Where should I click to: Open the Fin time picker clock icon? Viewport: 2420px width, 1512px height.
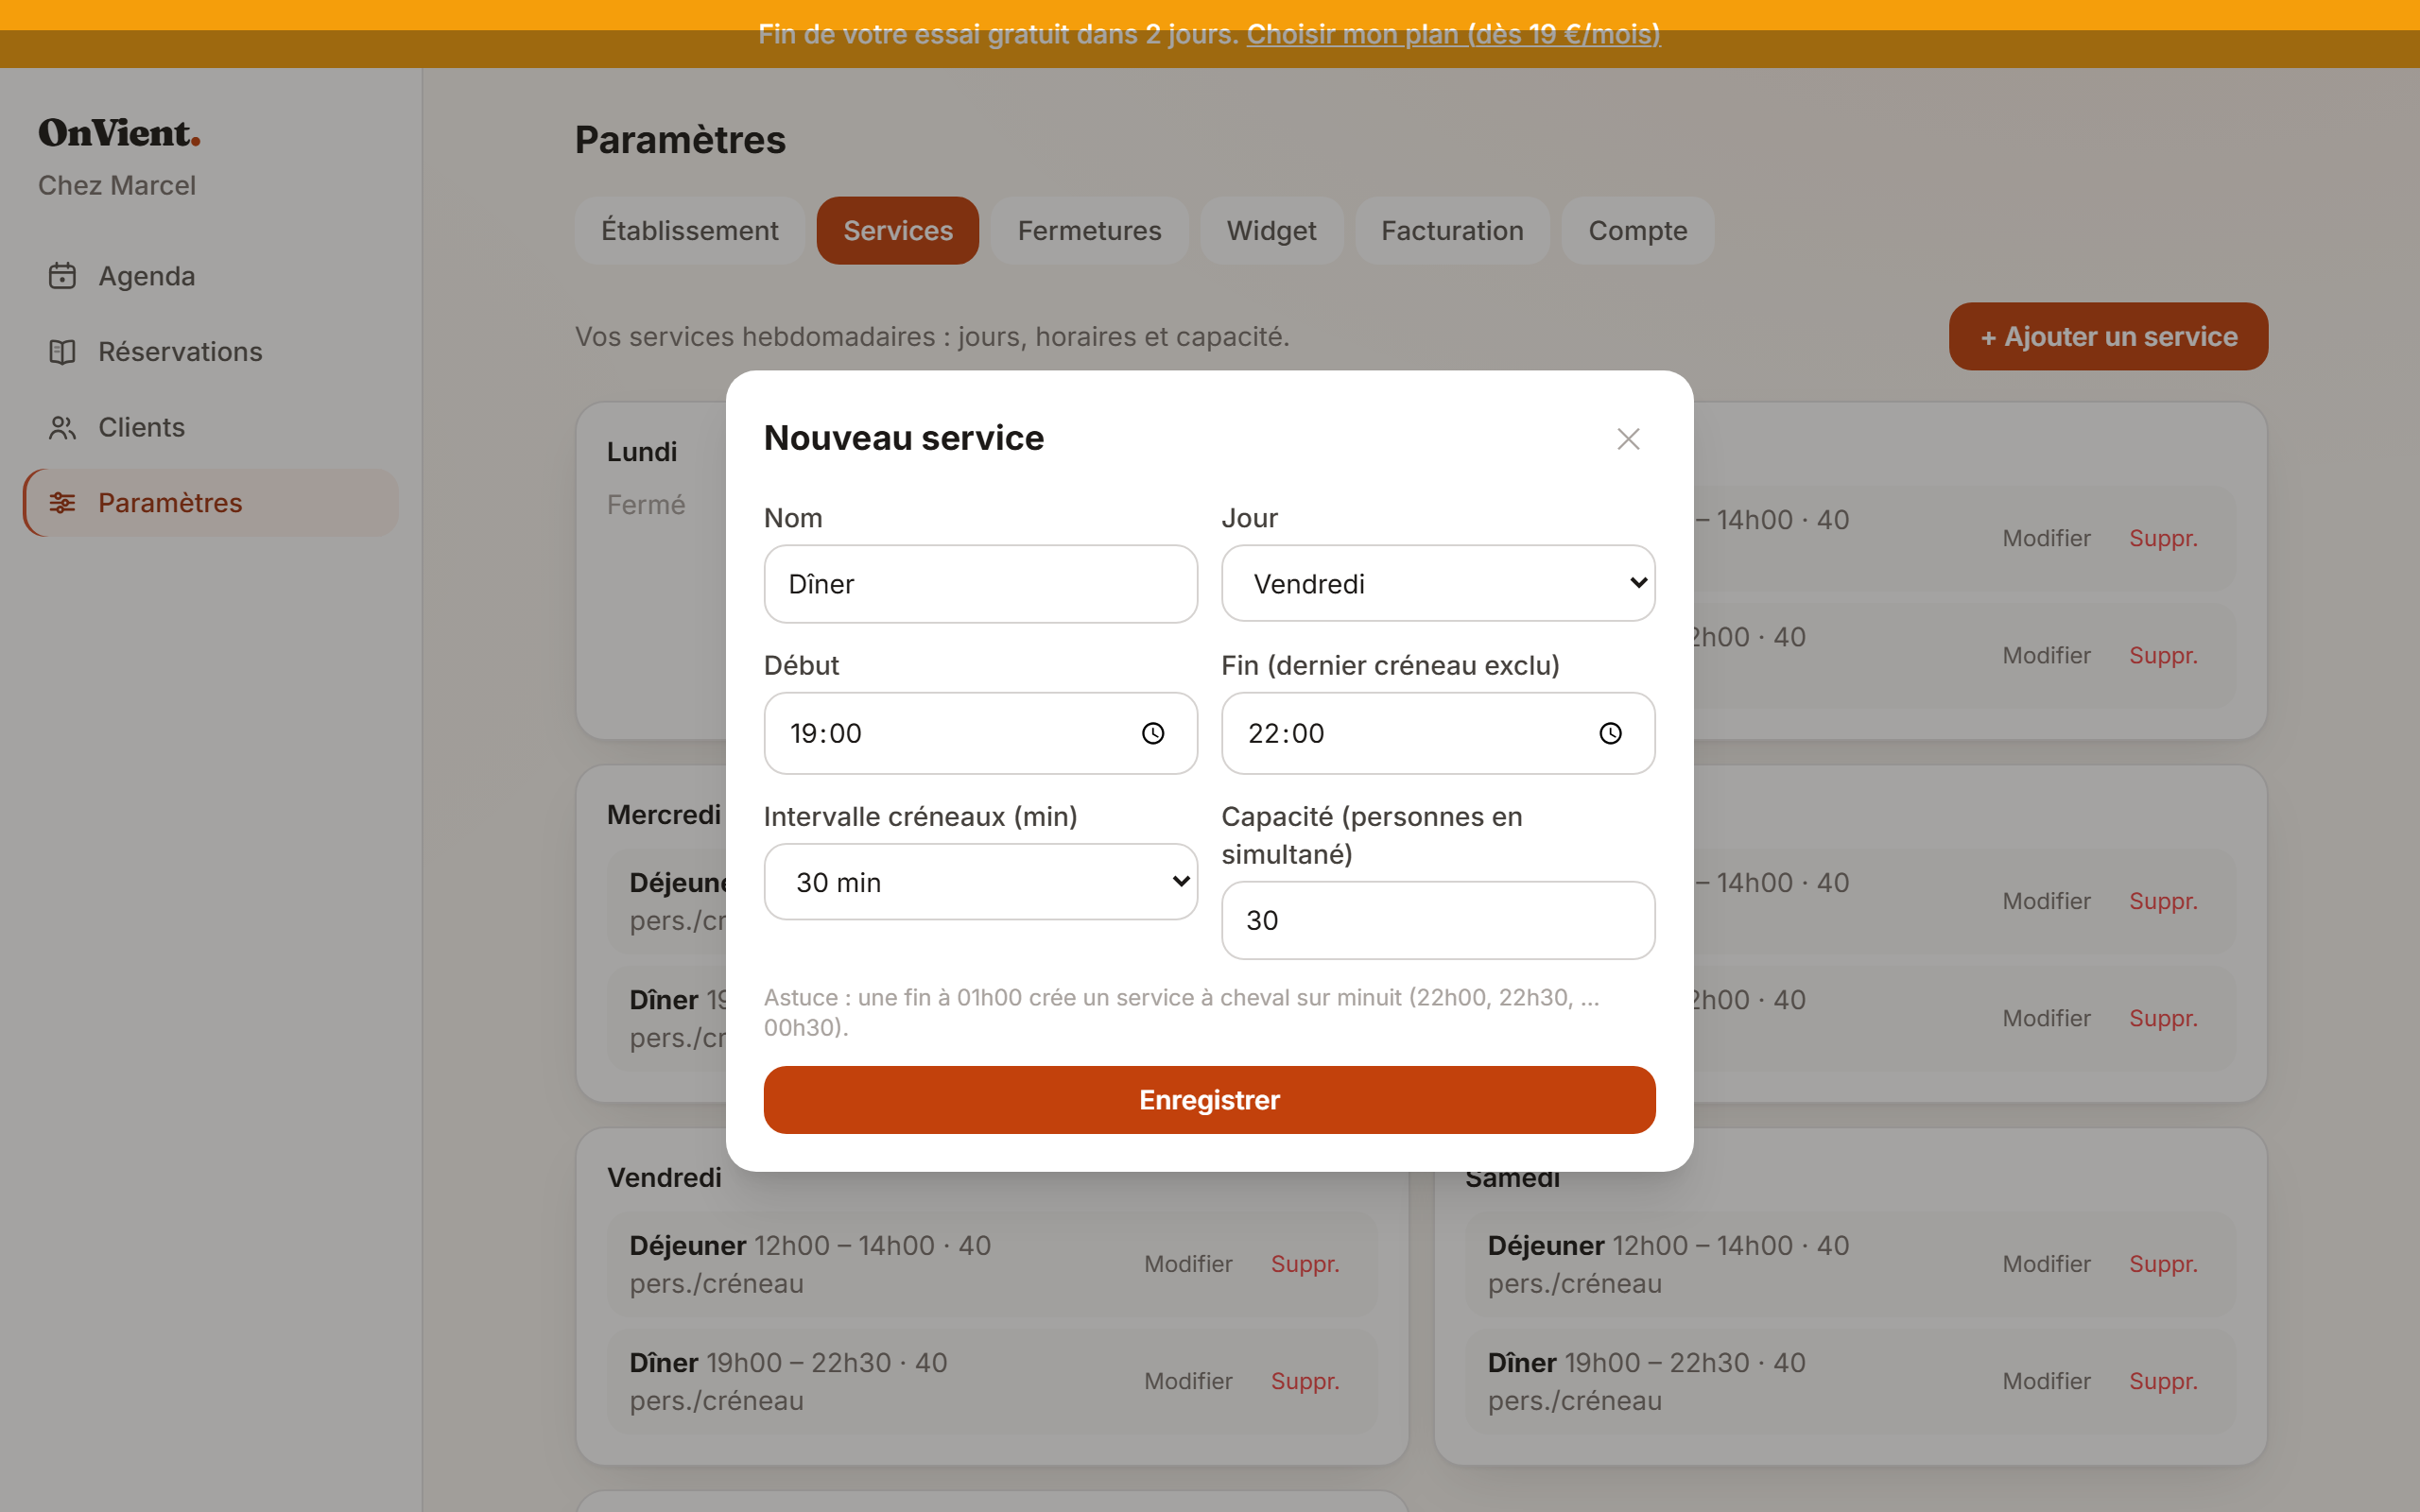pos(1610,734)
